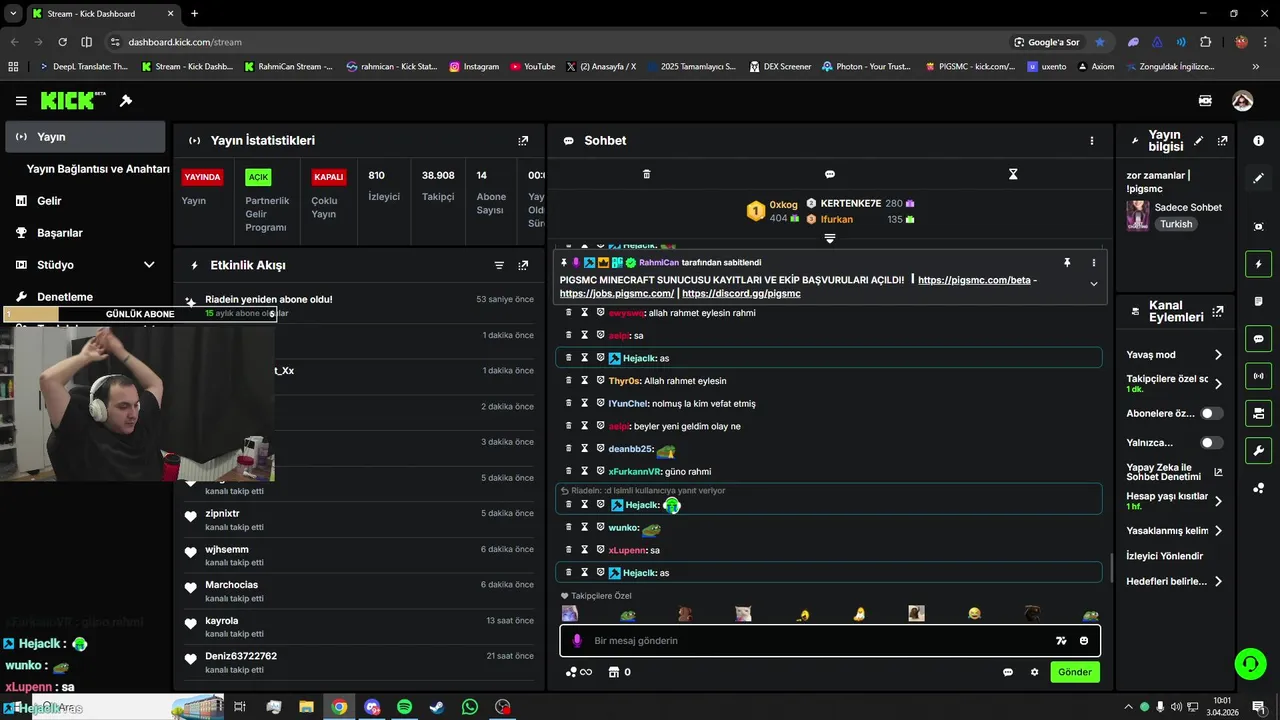The width and height of the screenshot is (1280, 720).
Task: Click the hourglass icon below Sohbet header
Action: pyautogui.click(x=1013, y=174)
